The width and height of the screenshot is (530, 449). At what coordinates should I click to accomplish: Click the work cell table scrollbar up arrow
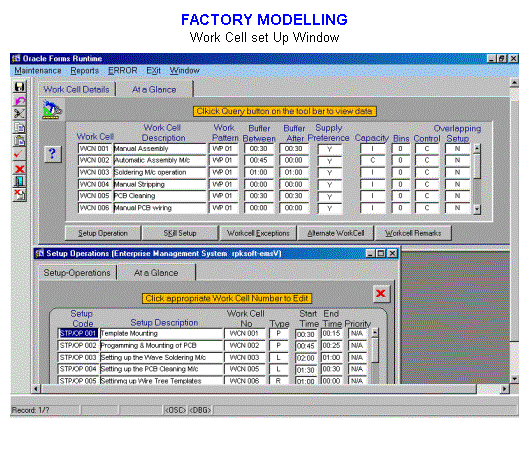(477, 148)
